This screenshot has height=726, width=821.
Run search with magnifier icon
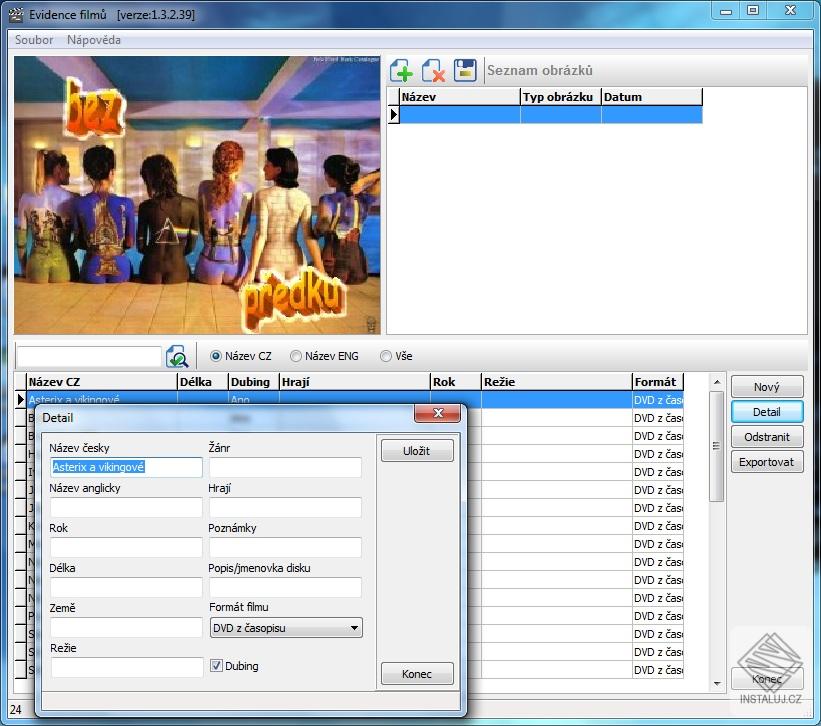(177, 356)
